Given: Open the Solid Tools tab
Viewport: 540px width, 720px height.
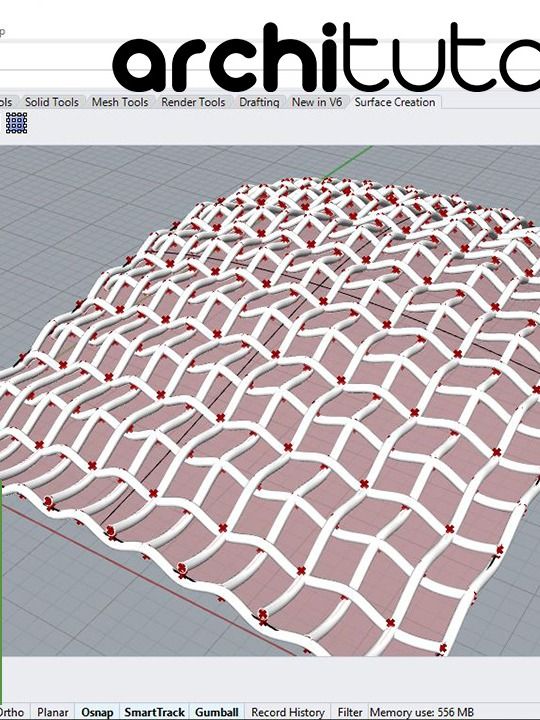Looking at the screenshot, I should click(51, 102).
